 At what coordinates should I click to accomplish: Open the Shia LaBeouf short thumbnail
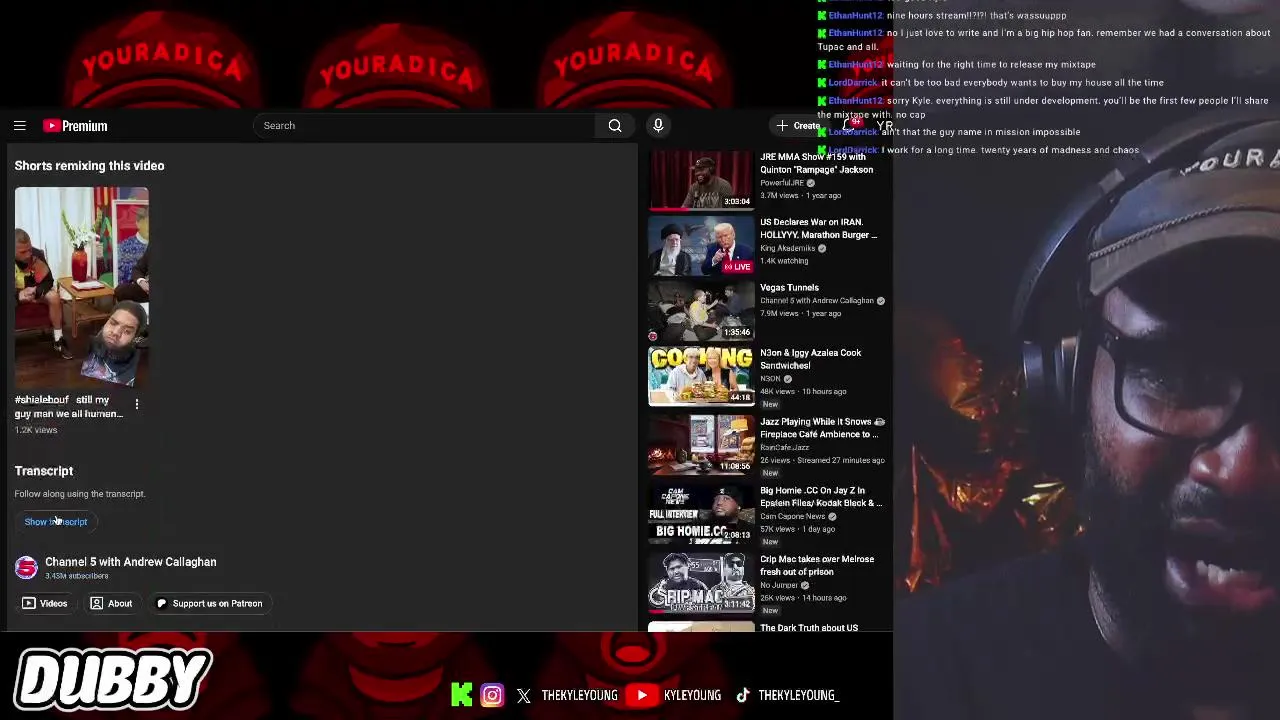pos(82,287)
